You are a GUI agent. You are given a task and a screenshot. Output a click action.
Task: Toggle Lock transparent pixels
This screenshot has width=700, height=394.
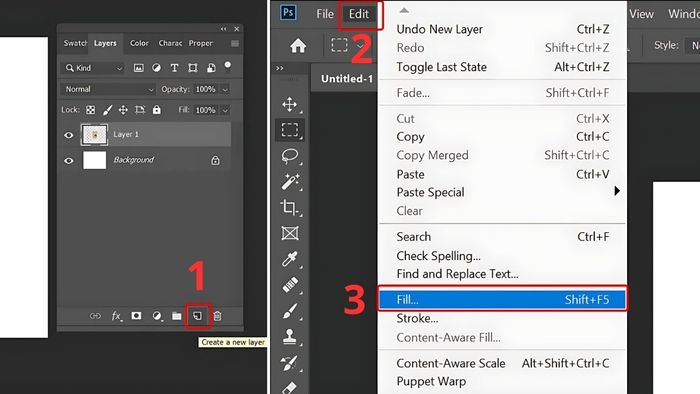[91, 110]
